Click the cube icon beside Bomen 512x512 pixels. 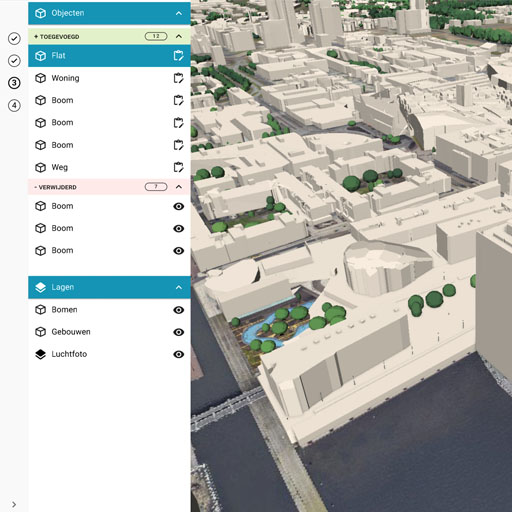[x=40, y=310]
